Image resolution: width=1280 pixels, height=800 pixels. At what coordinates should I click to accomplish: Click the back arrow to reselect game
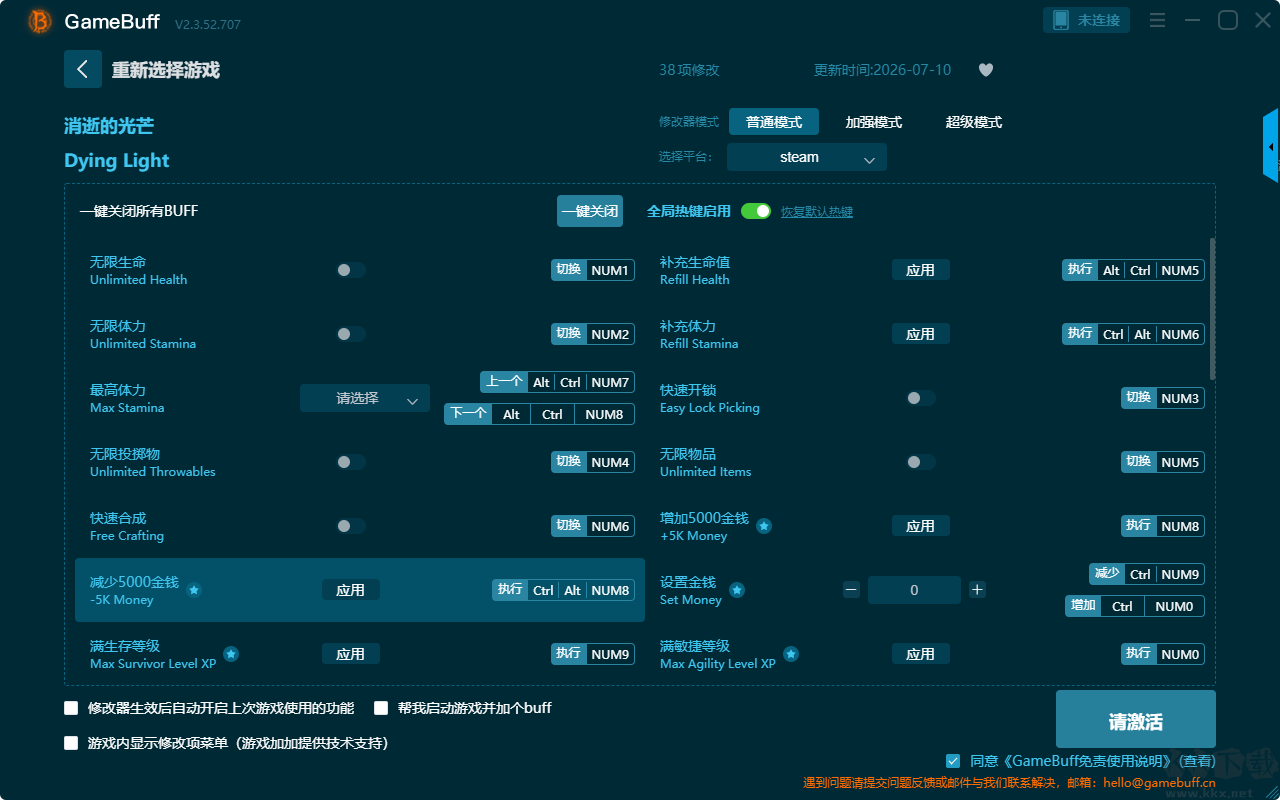[x=83, y=69]
